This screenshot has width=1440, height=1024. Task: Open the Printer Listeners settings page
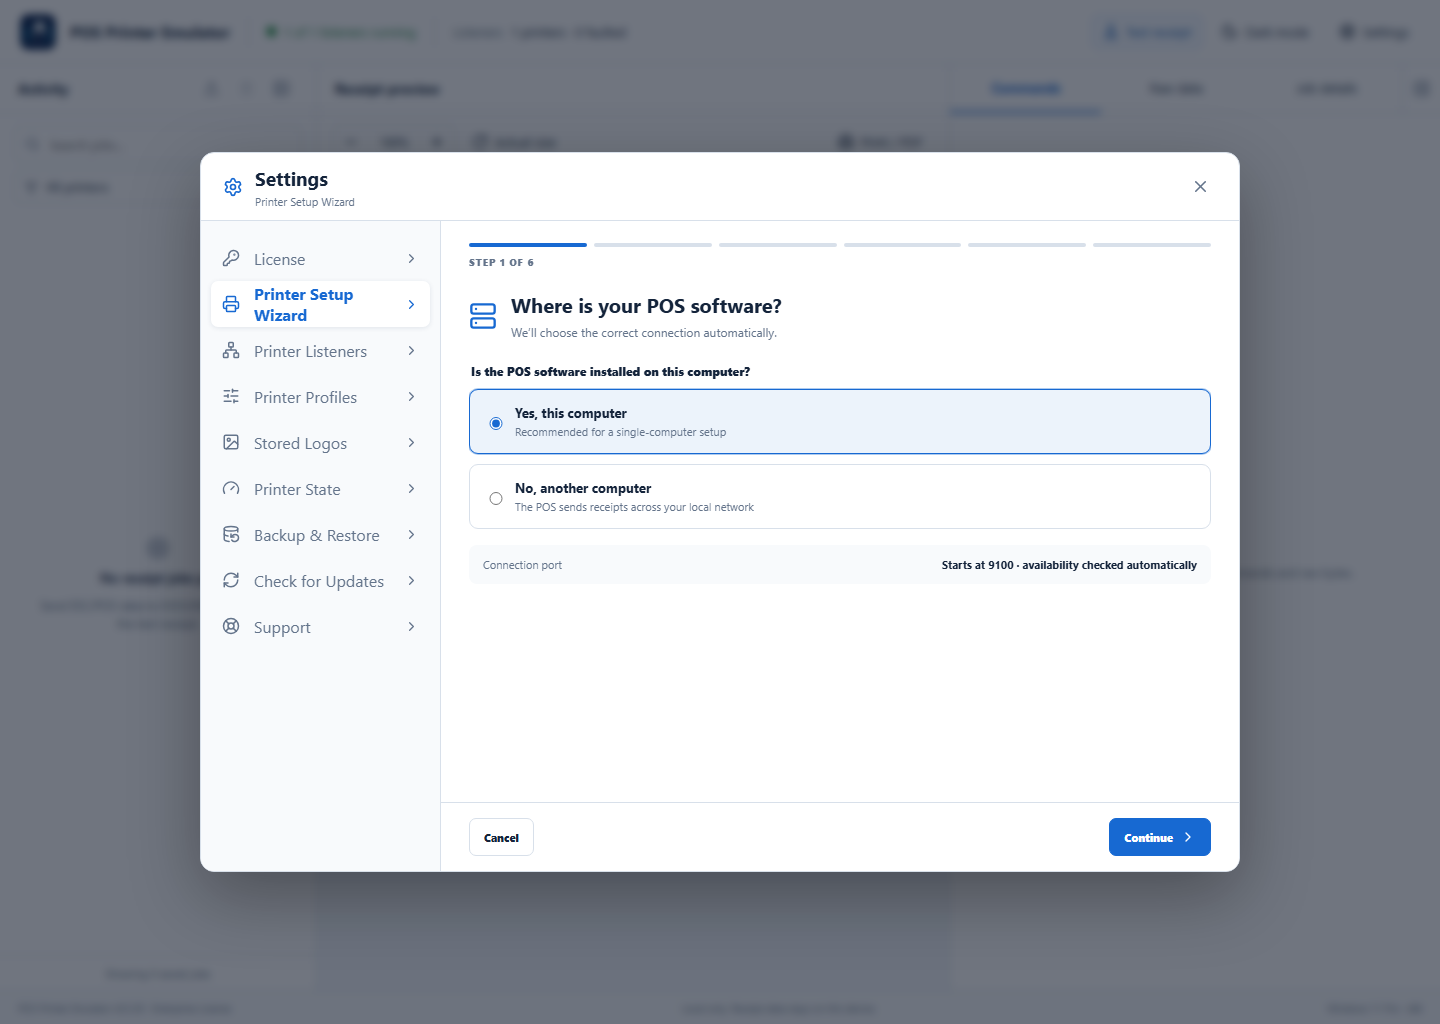tap(320, 351)
